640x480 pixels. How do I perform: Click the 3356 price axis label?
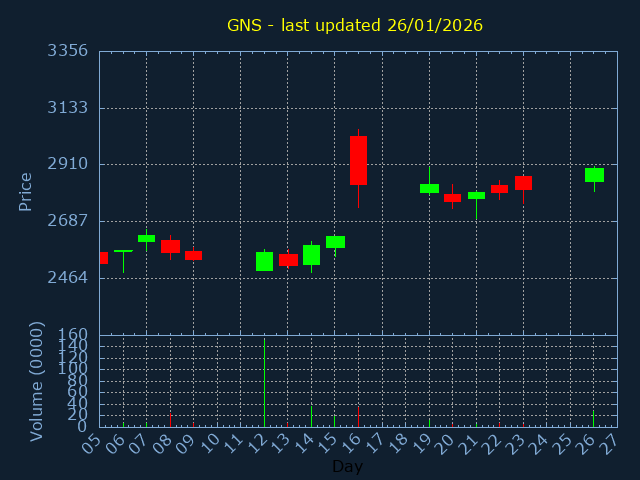[x=67, y=51]
